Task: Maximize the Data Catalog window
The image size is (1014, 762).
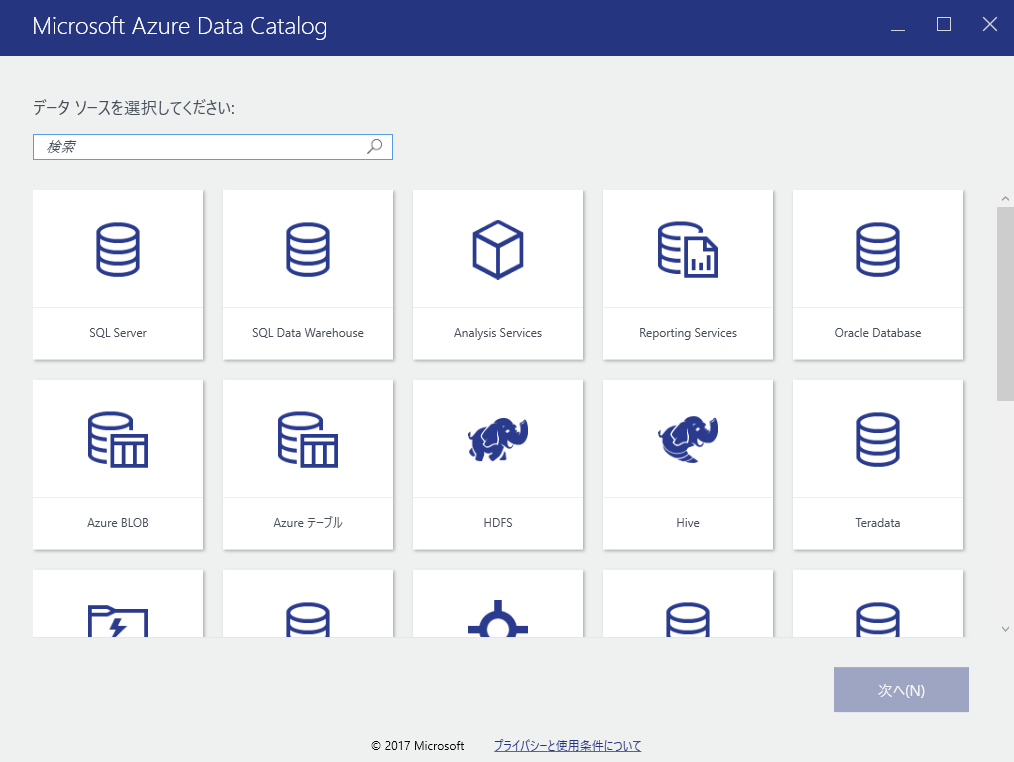Action: coord(944,25)
